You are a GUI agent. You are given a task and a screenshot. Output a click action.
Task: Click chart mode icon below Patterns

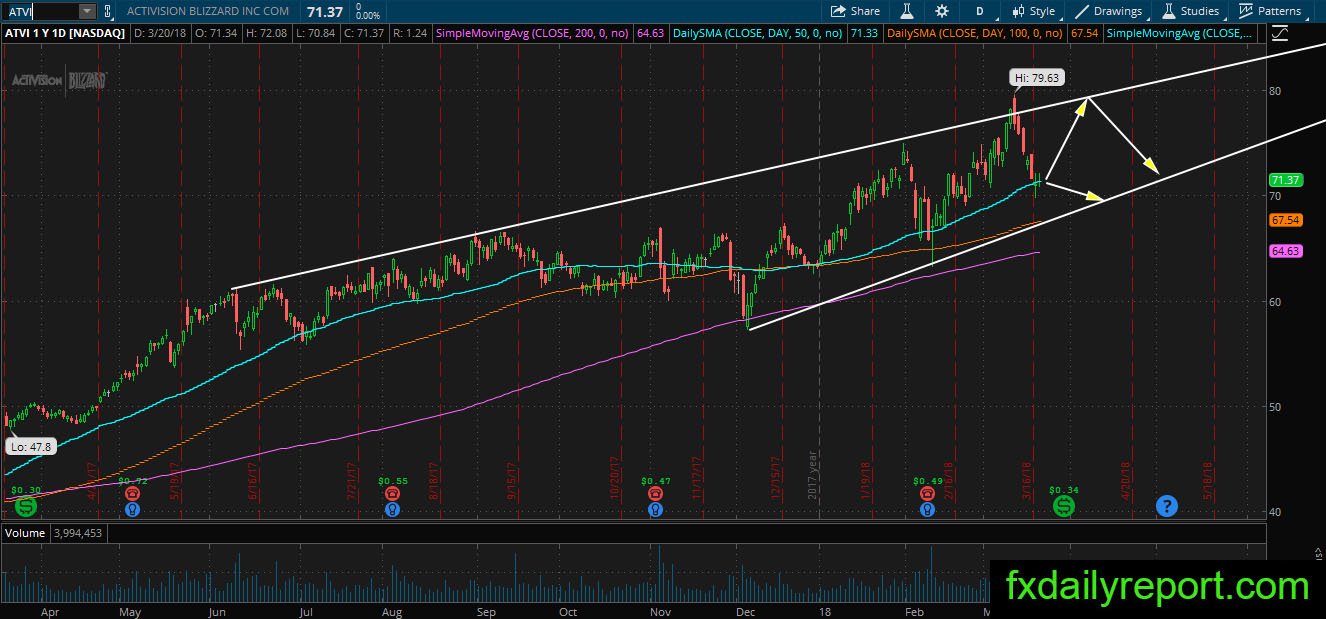click(1280, 33)
